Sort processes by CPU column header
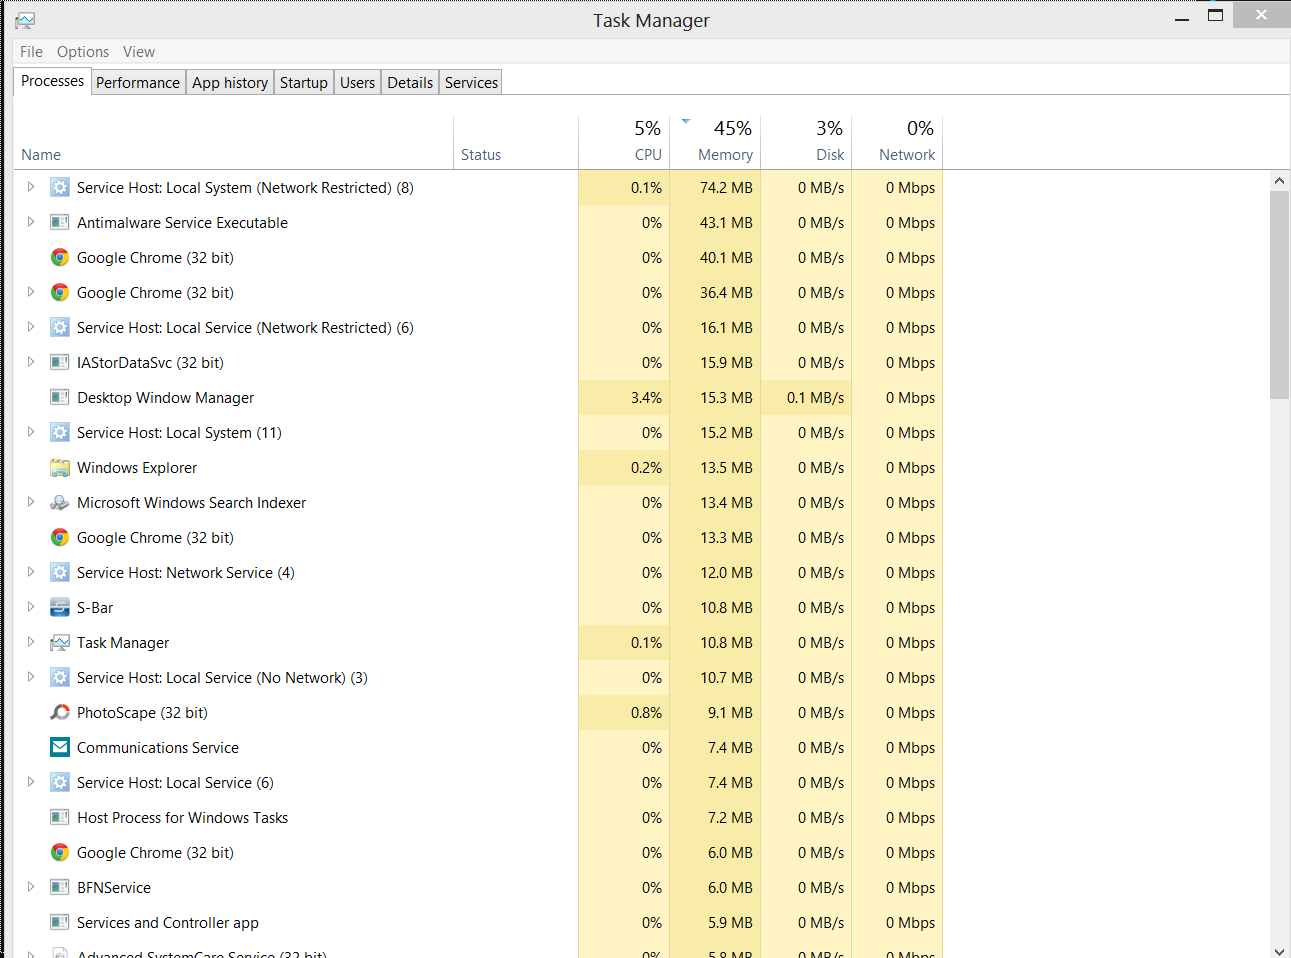Image resolution: width=1291 pixels, height=958 pixels. tap(647, 155)
